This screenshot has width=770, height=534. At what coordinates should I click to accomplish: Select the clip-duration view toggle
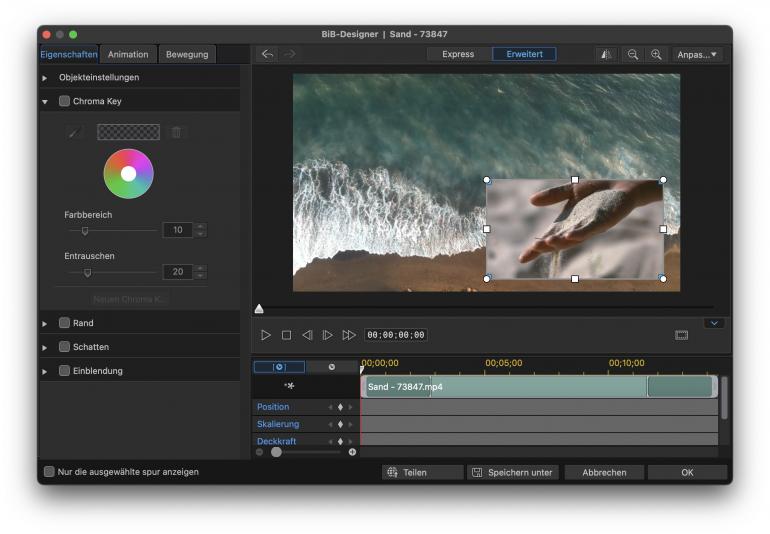tap(279, 367)
